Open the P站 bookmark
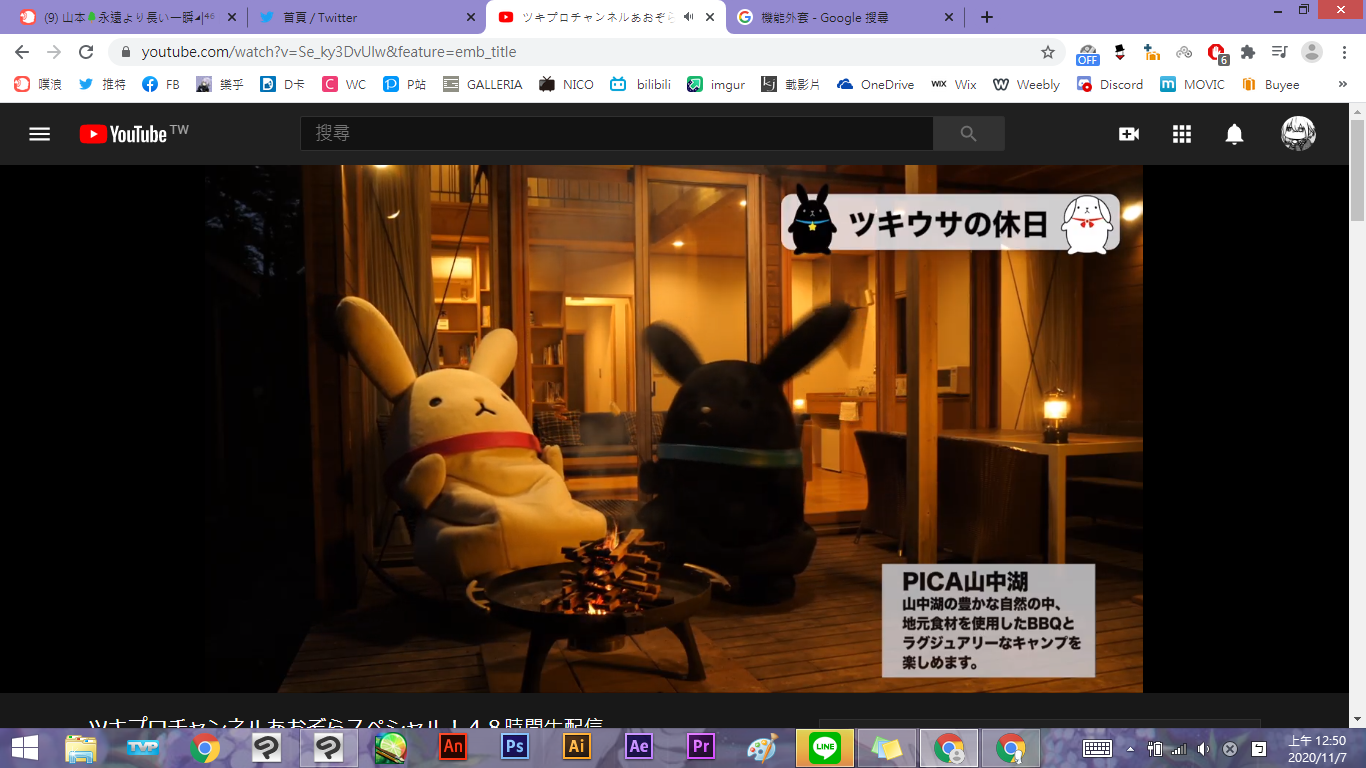1366x768 pixels. 405,85
